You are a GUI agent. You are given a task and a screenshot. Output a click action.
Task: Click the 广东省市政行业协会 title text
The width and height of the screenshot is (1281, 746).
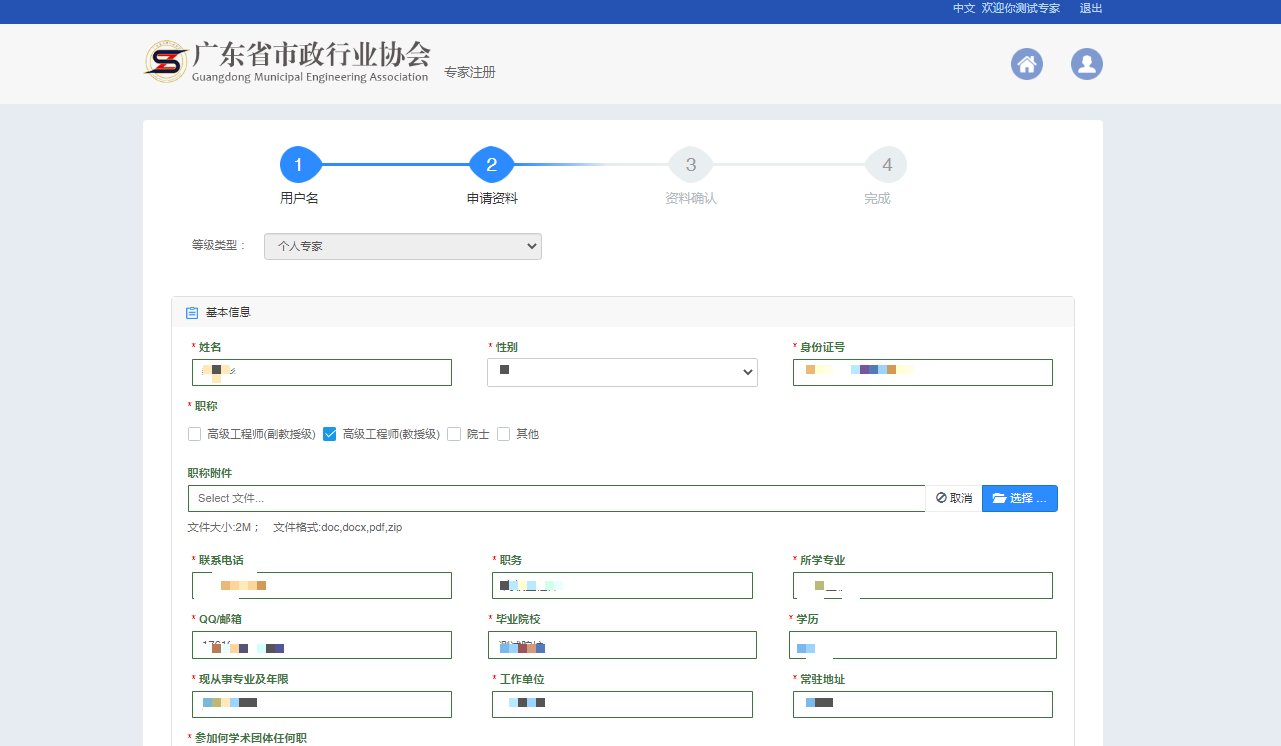click(x=311, y=54)
